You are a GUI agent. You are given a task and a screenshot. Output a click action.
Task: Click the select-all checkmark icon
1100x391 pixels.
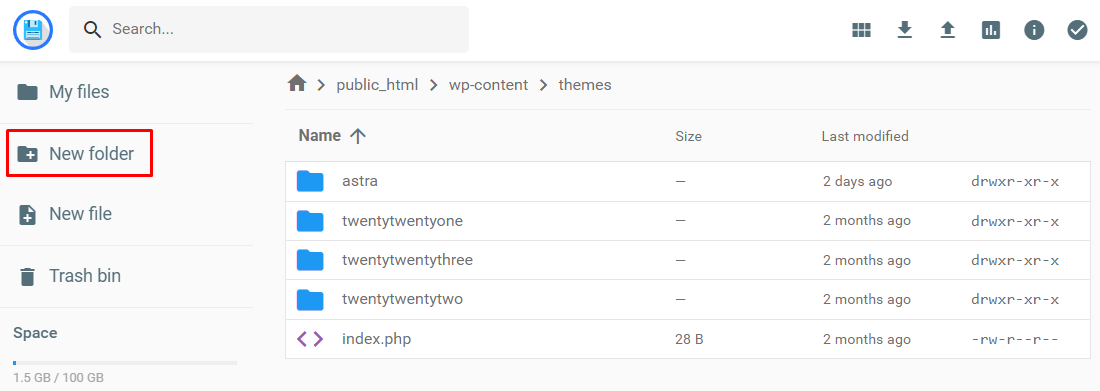point(1078,29)
